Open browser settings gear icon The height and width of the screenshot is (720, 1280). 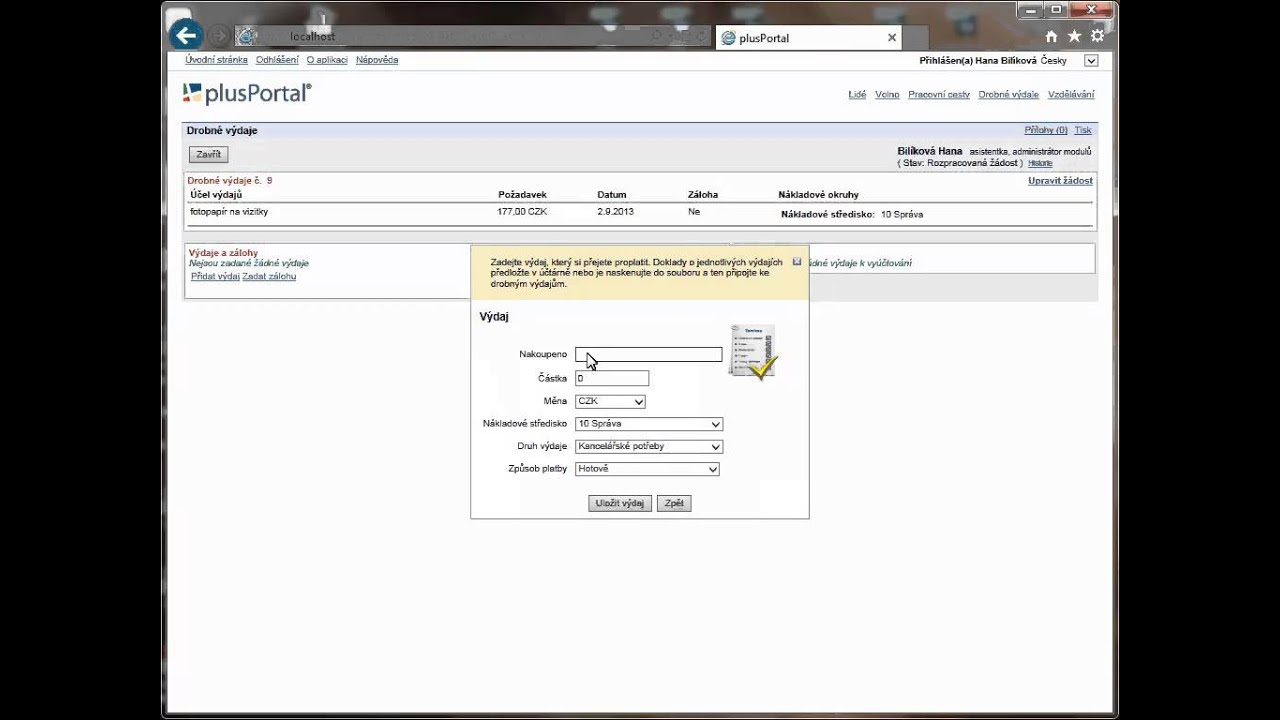1097,36
